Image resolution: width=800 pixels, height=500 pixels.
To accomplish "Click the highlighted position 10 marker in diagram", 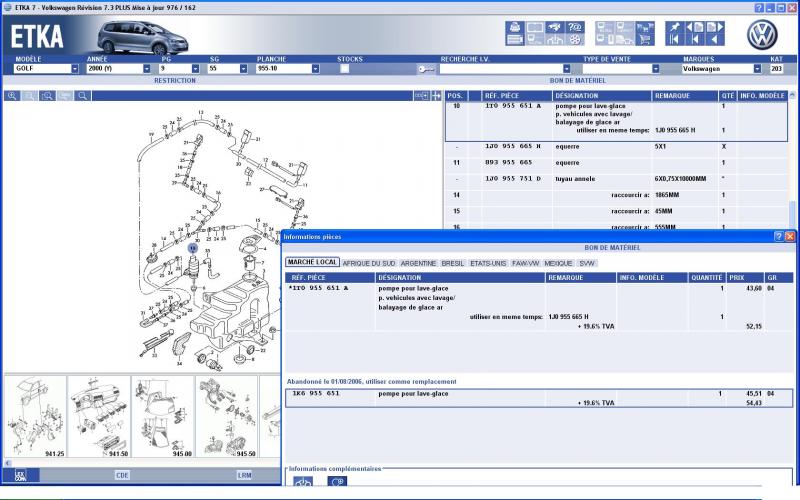I will [192, 248].
